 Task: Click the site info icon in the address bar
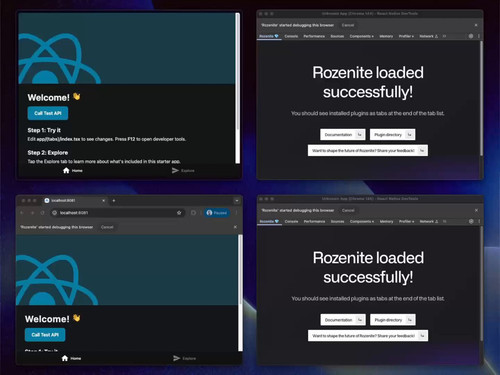pyautogui.click(x=55, y=213)
